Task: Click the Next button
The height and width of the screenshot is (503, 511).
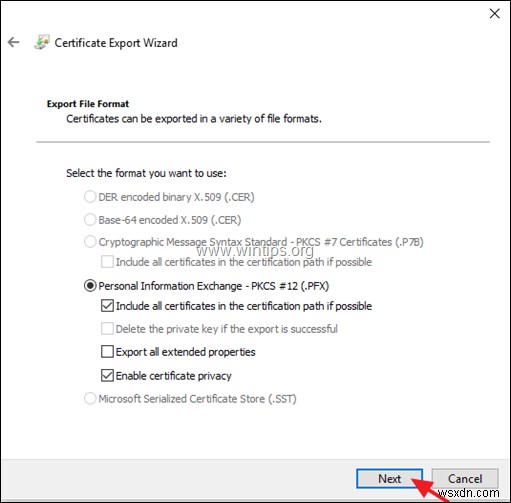Action: click(x=389, y=479)
